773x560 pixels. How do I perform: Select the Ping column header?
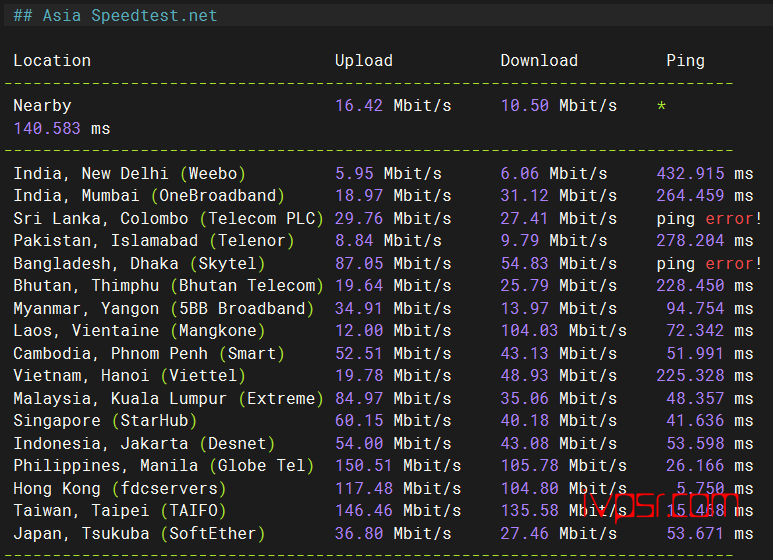(x=686, y=61)
